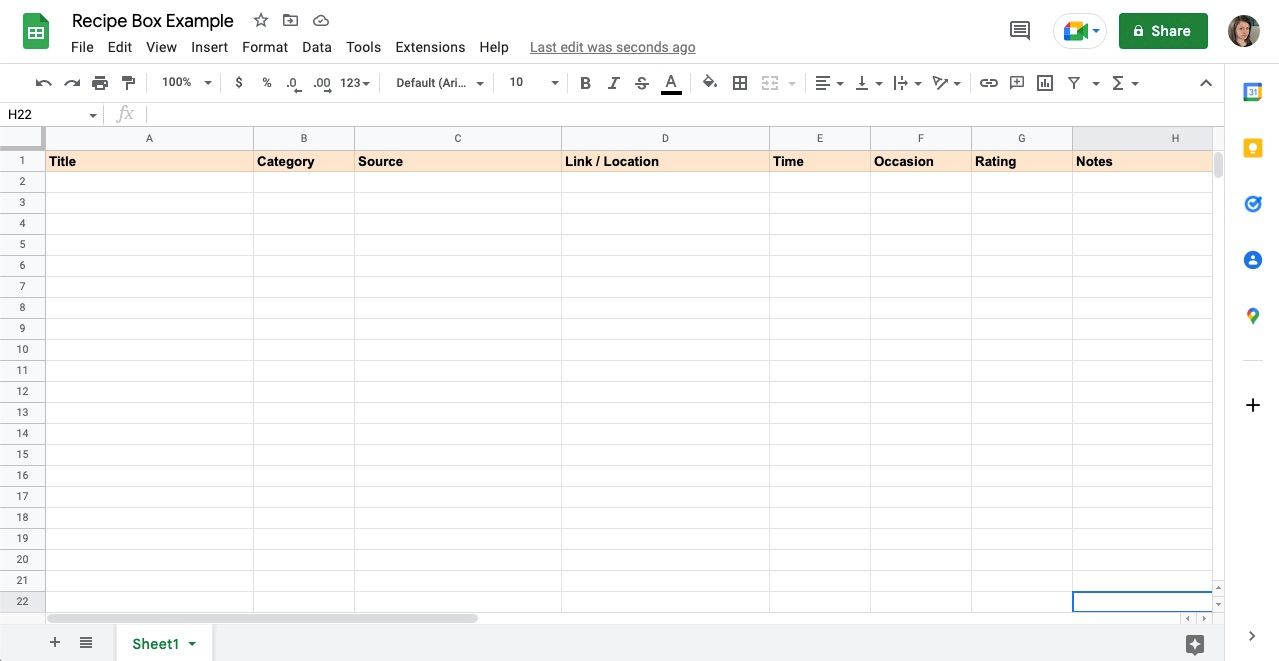Expand the merge cells options arrow

[x=792, y=83]
